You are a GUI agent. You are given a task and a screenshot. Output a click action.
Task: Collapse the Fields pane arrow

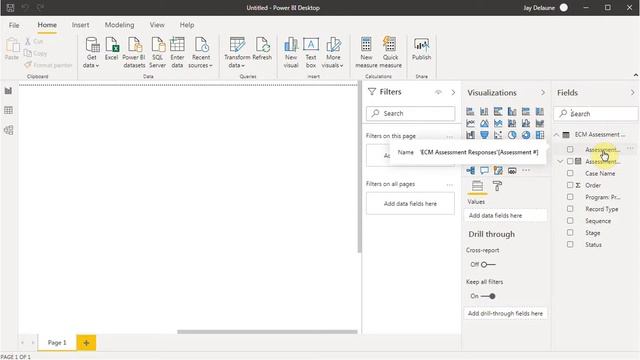coord(632,93)
